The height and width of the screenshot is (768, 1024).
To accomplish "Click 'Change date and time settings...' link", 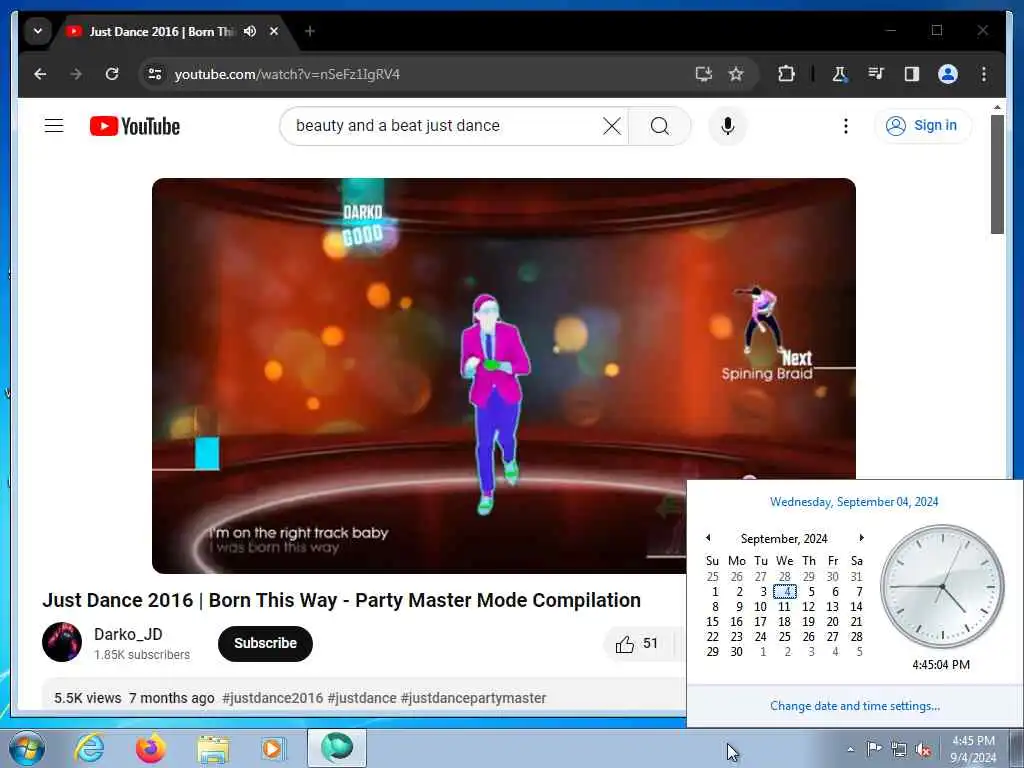I will (854, 706).
